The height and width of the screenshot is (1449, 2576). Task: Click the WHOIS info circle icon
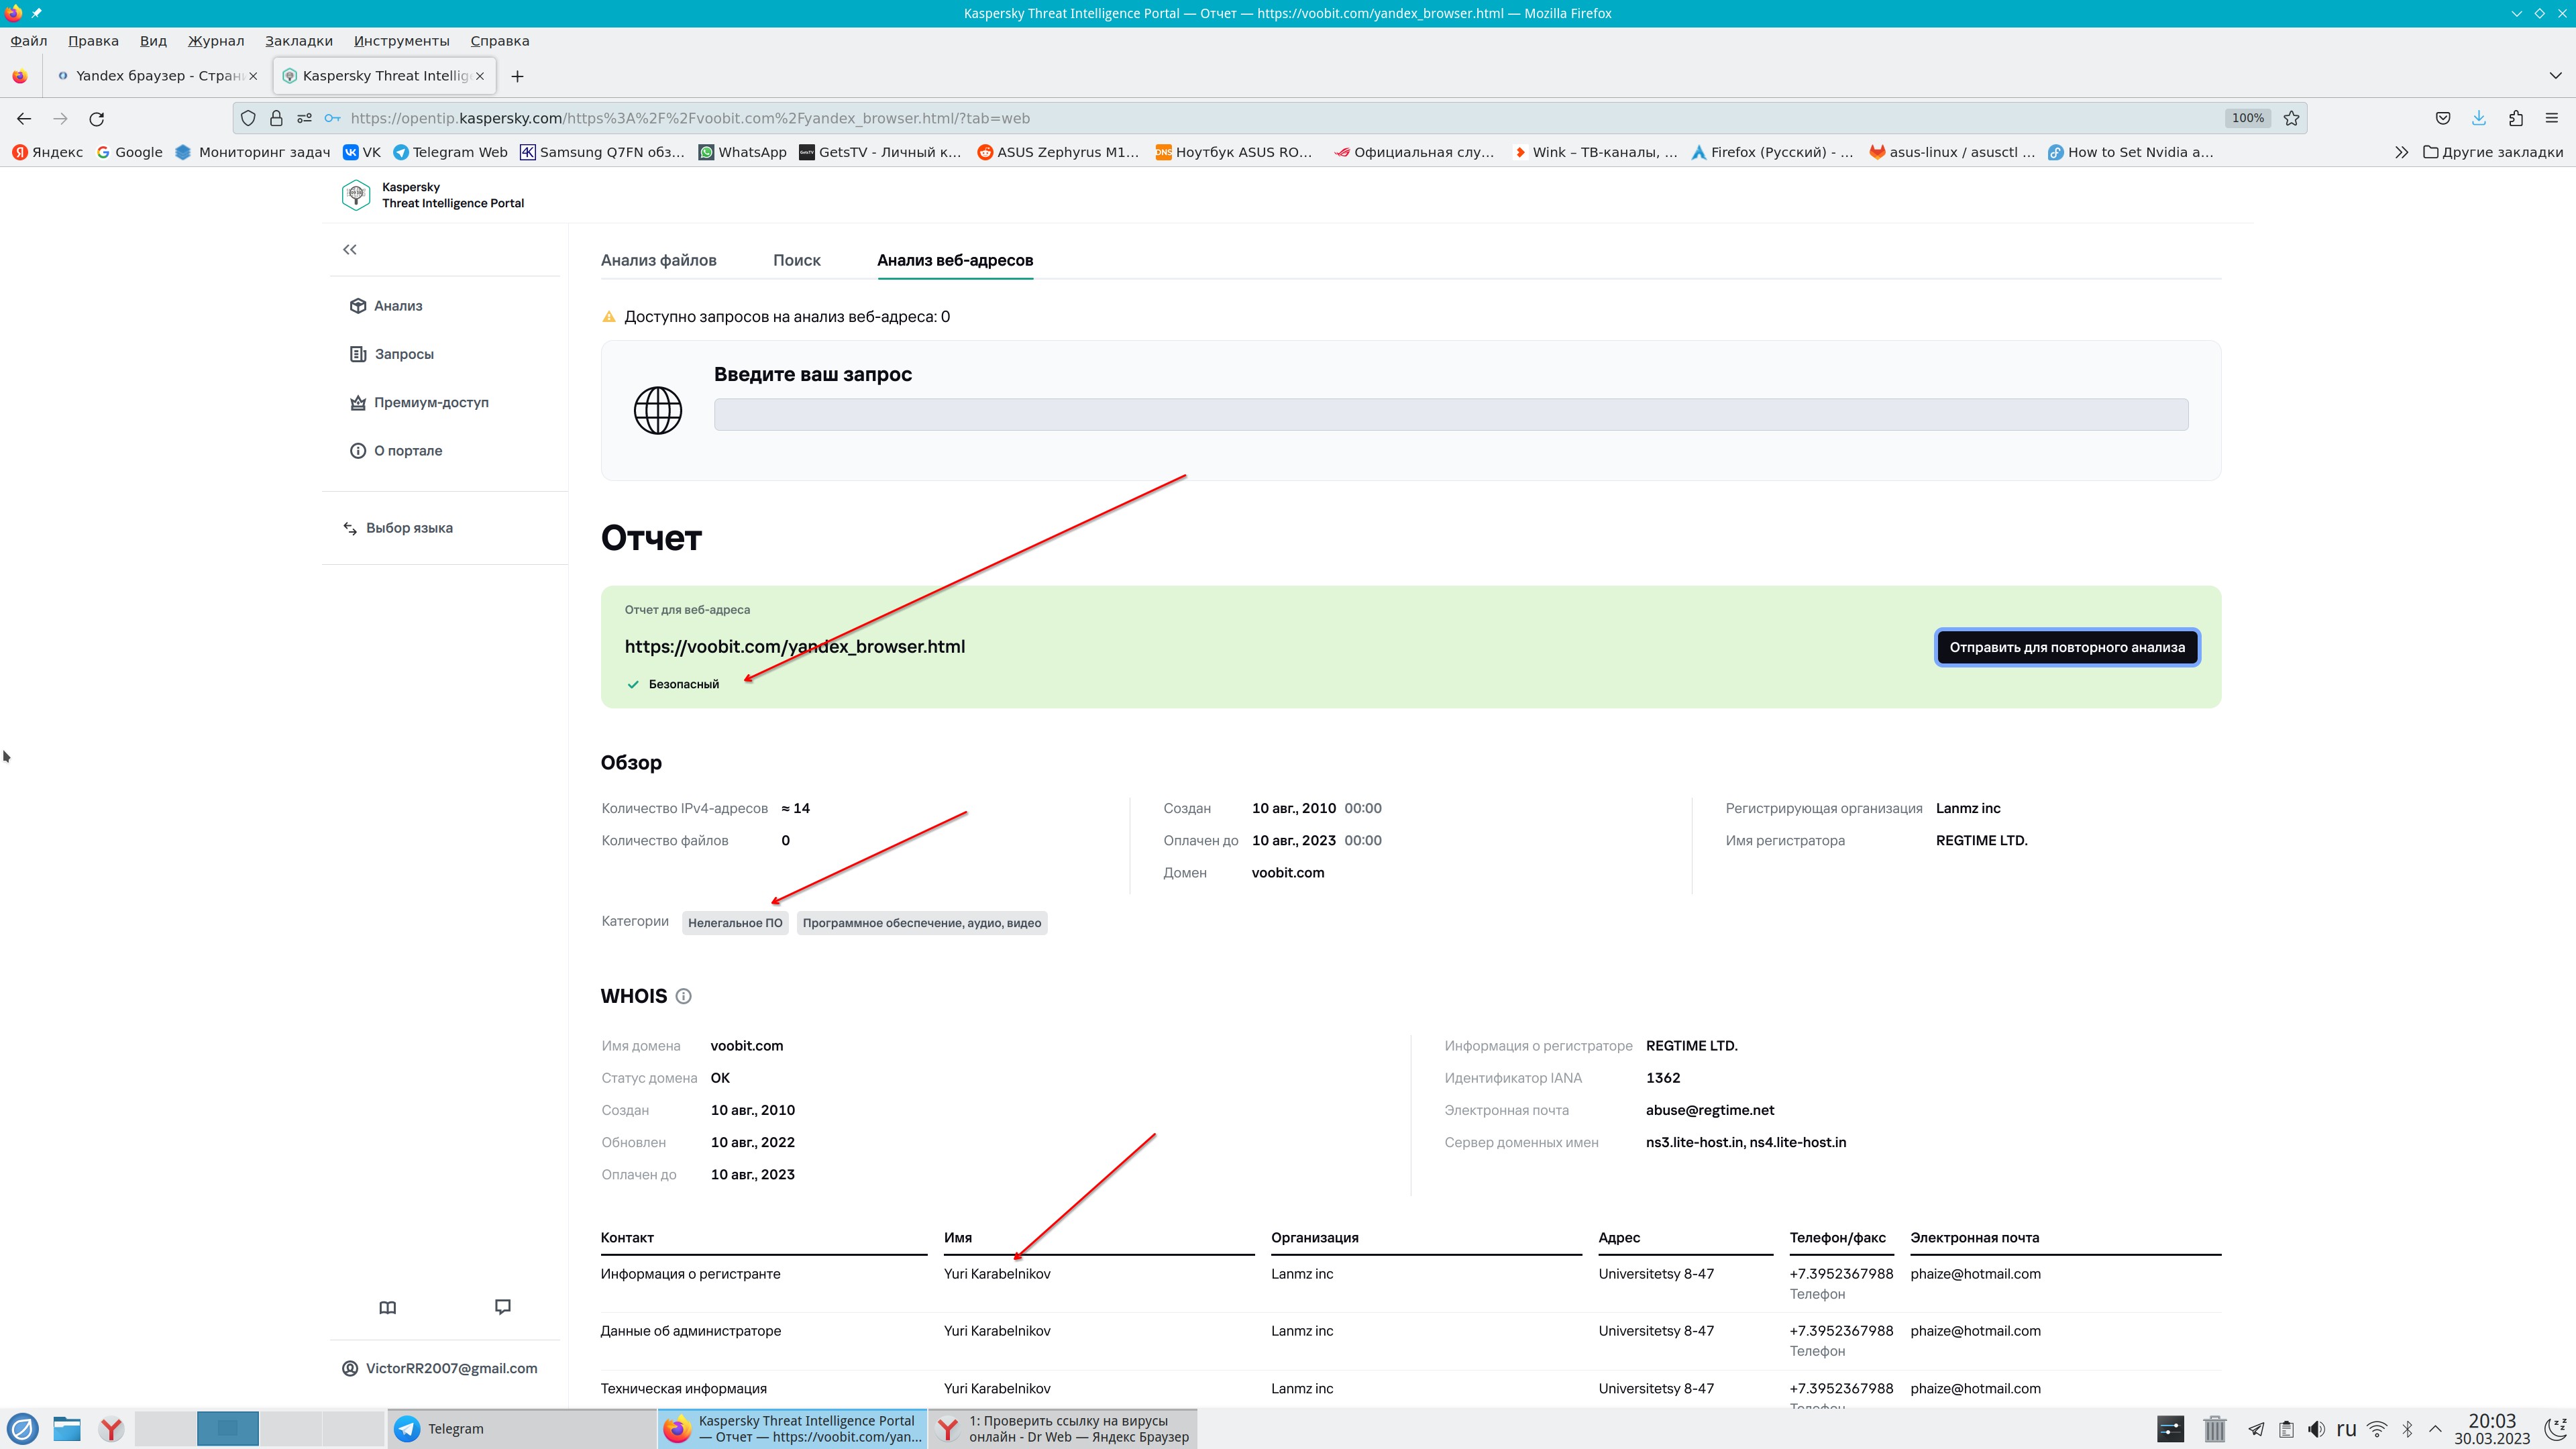(683, 996)
